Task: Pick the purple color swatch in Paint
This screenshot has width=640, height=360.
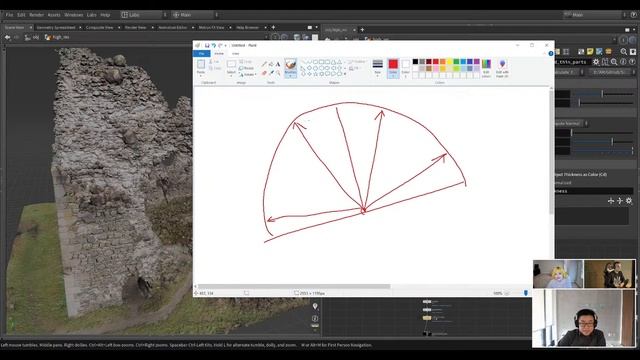Action: [477, 62]
